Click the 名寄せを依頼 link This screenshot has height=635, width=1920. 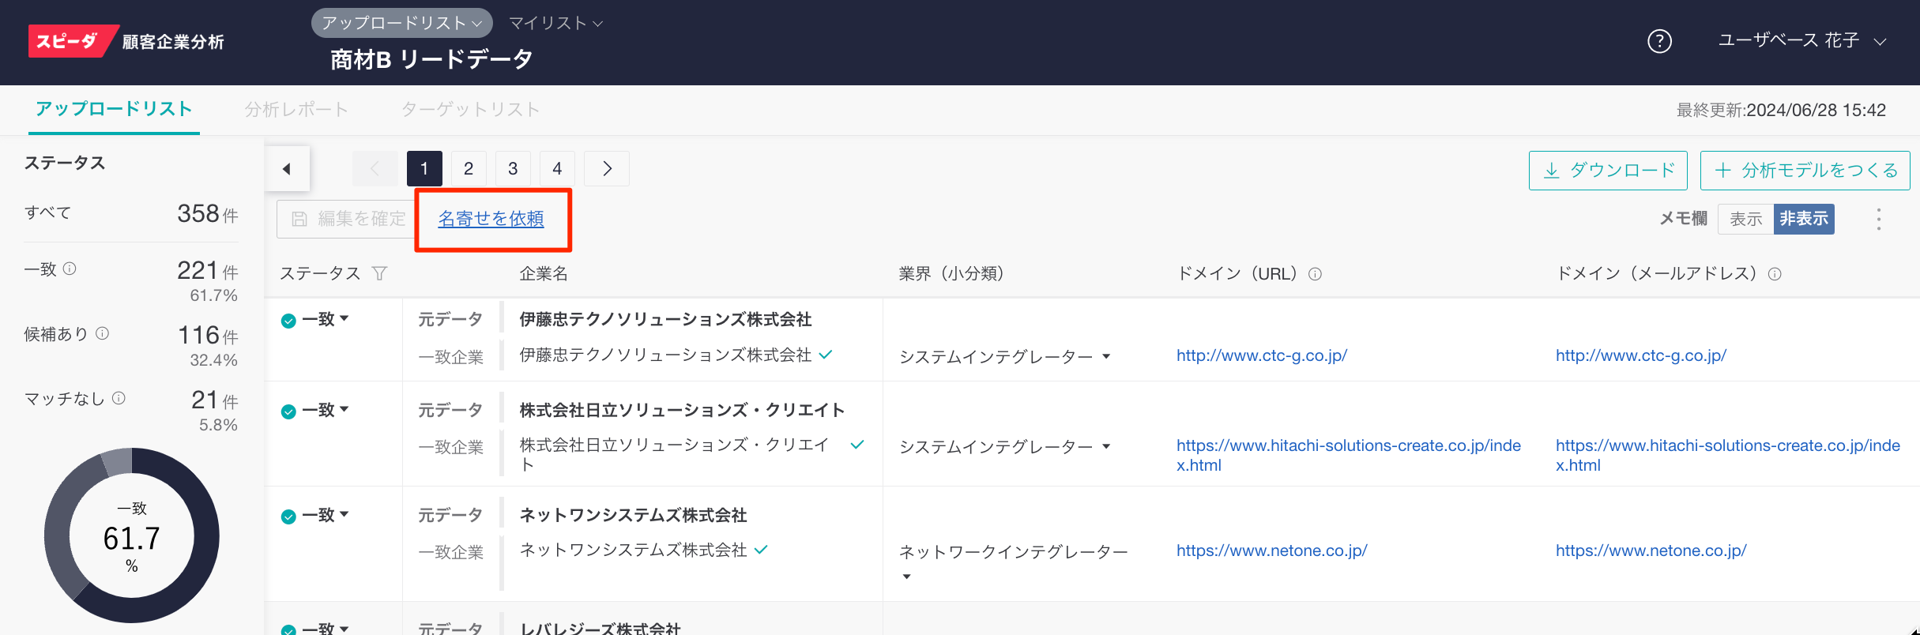coord(491,219)
